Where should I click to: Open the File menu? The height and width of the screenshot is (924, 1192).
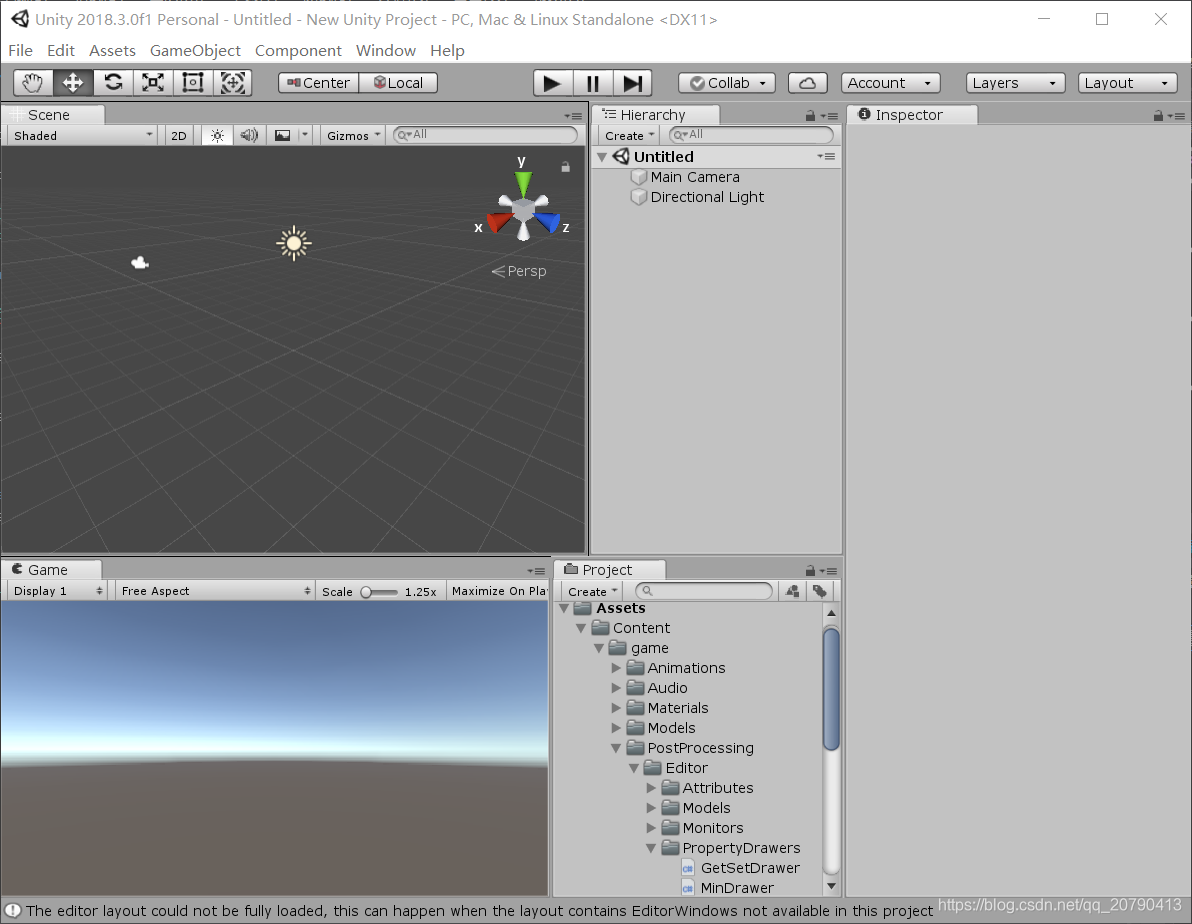21,50
